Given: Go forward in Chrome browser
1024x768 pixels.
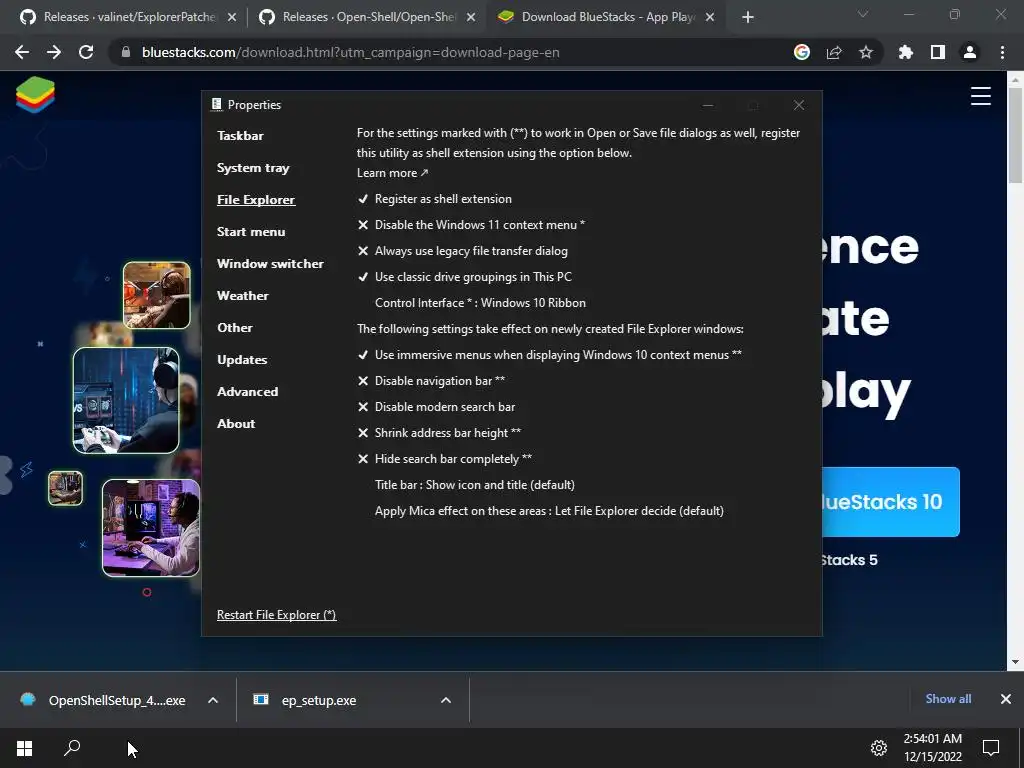Looking at the screenshot, I should pos(54,52).
